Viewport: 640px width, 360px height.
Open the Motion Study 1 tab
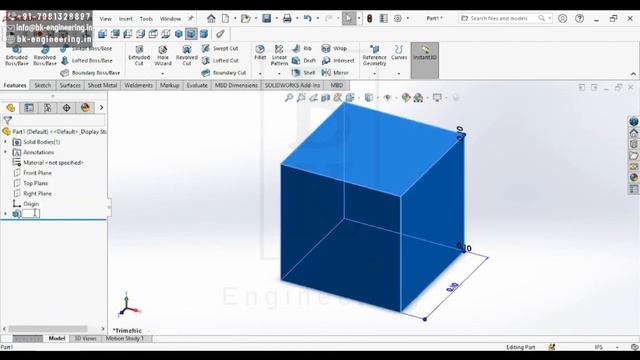point(125,338)
